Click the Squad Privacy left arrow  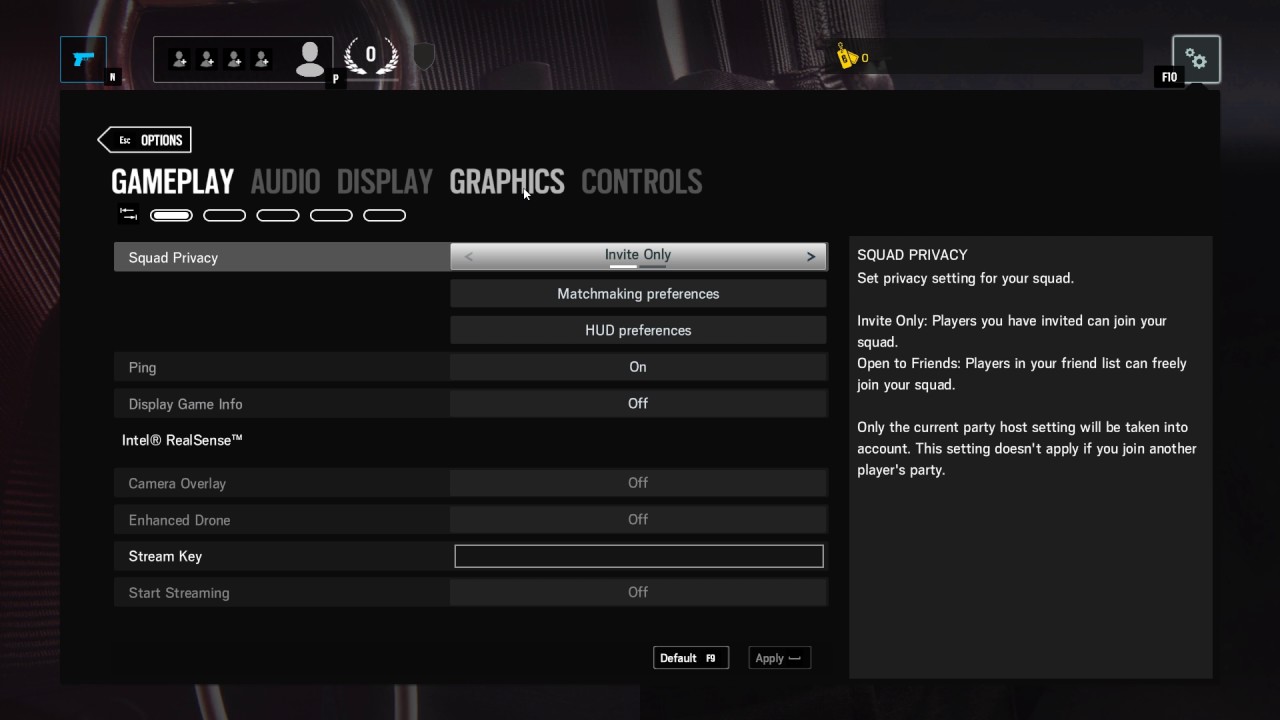(x=469, y=257)
